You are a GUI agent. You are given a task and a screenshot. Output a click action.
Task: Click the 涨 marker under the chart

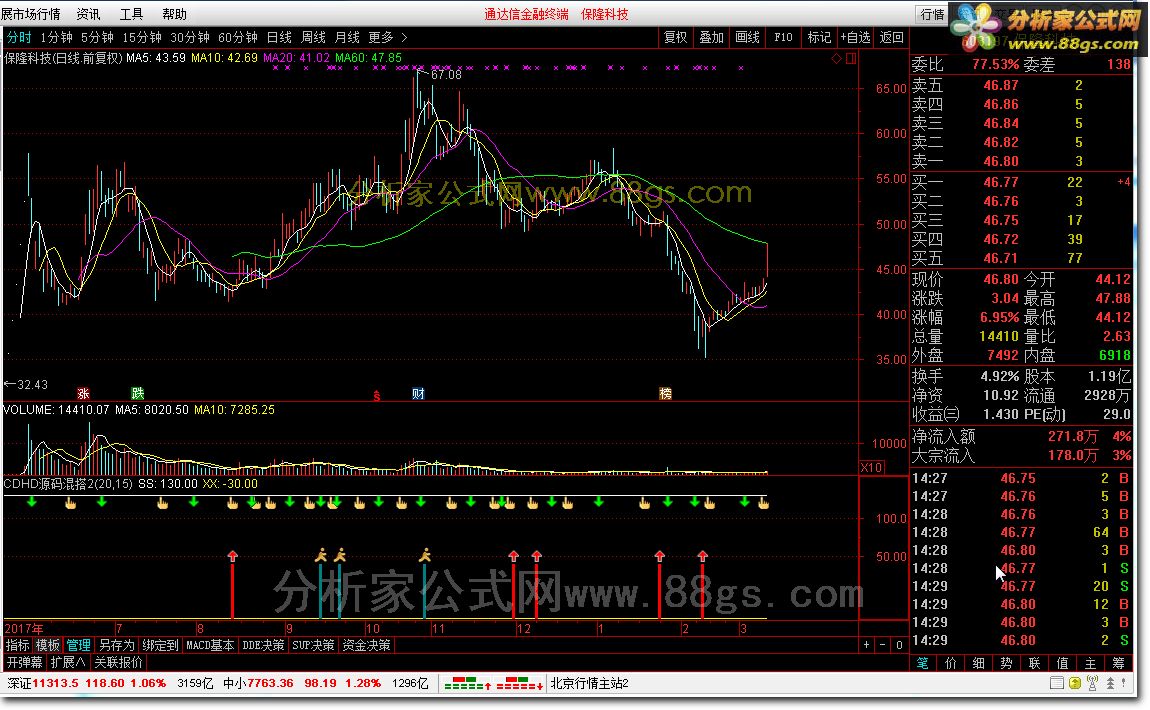click(x=84, y=394)
